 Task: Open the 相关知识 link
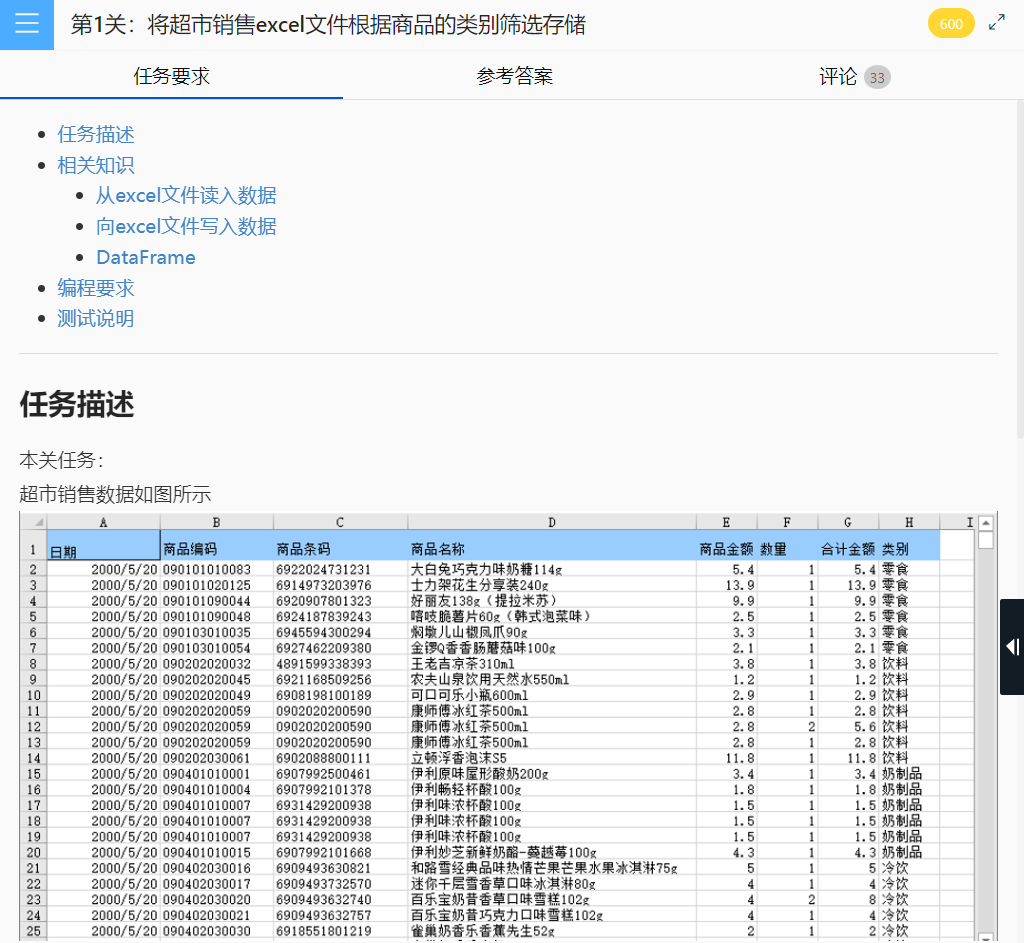point(95,165)
